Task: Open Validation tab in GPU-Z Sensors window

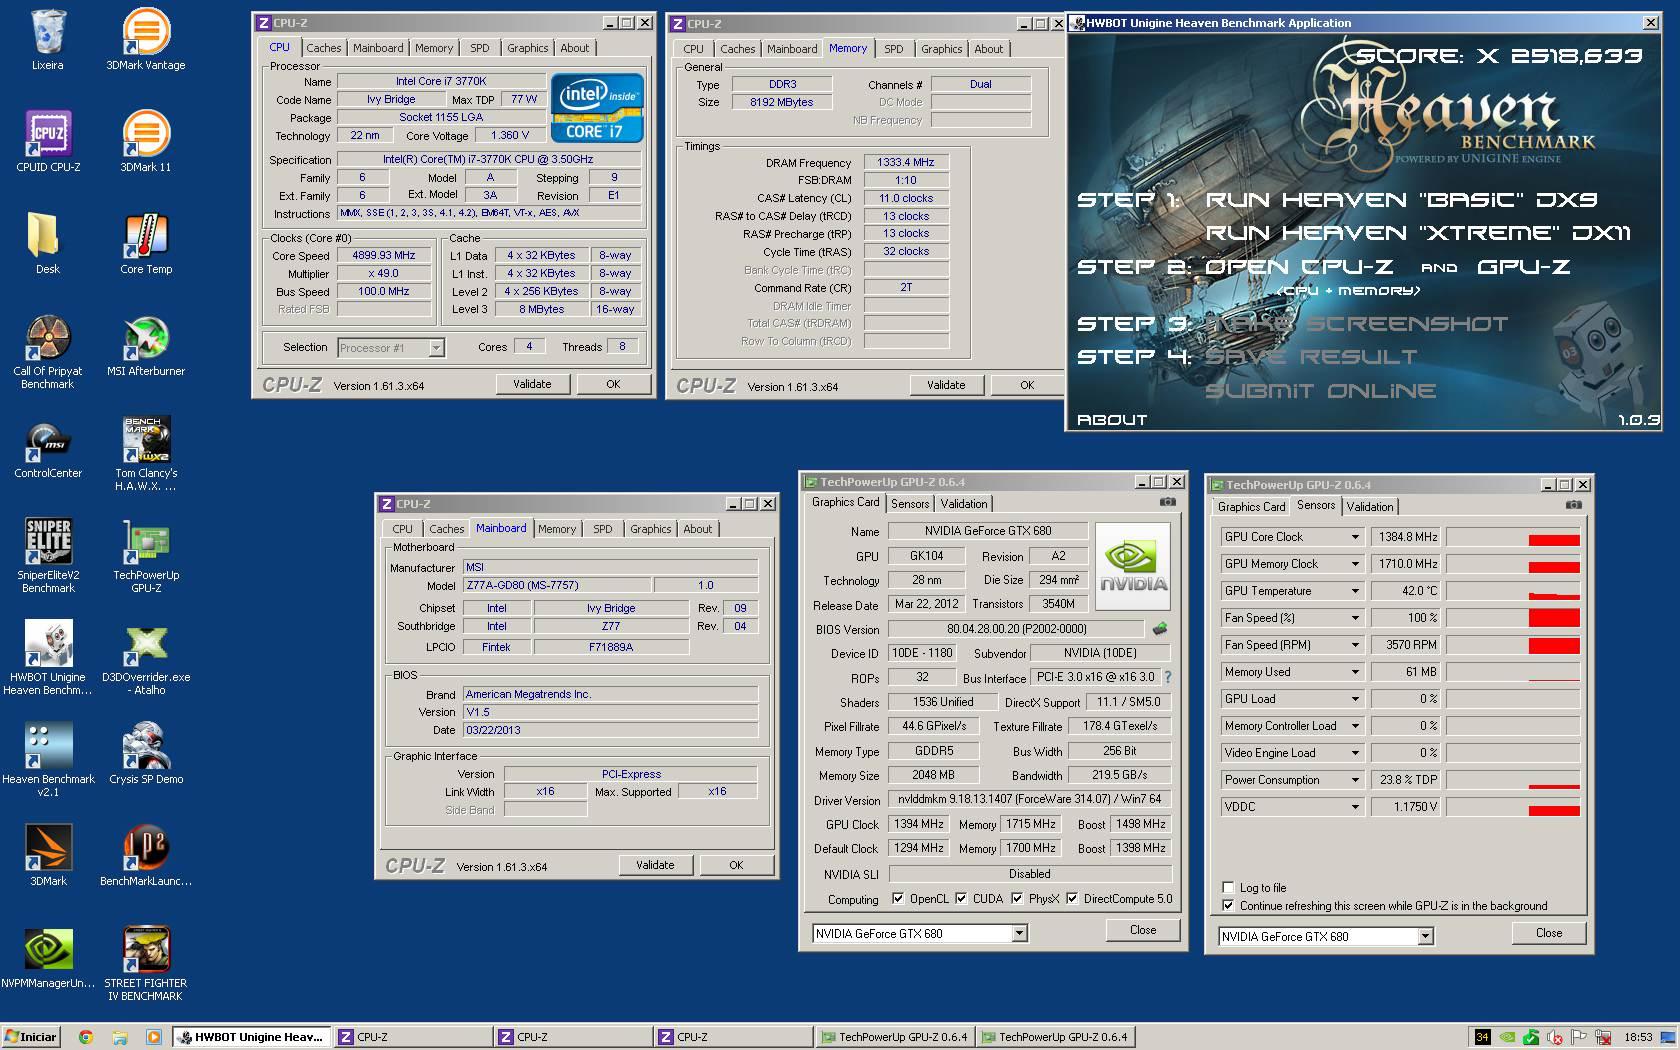Action: pos(1369,507)
